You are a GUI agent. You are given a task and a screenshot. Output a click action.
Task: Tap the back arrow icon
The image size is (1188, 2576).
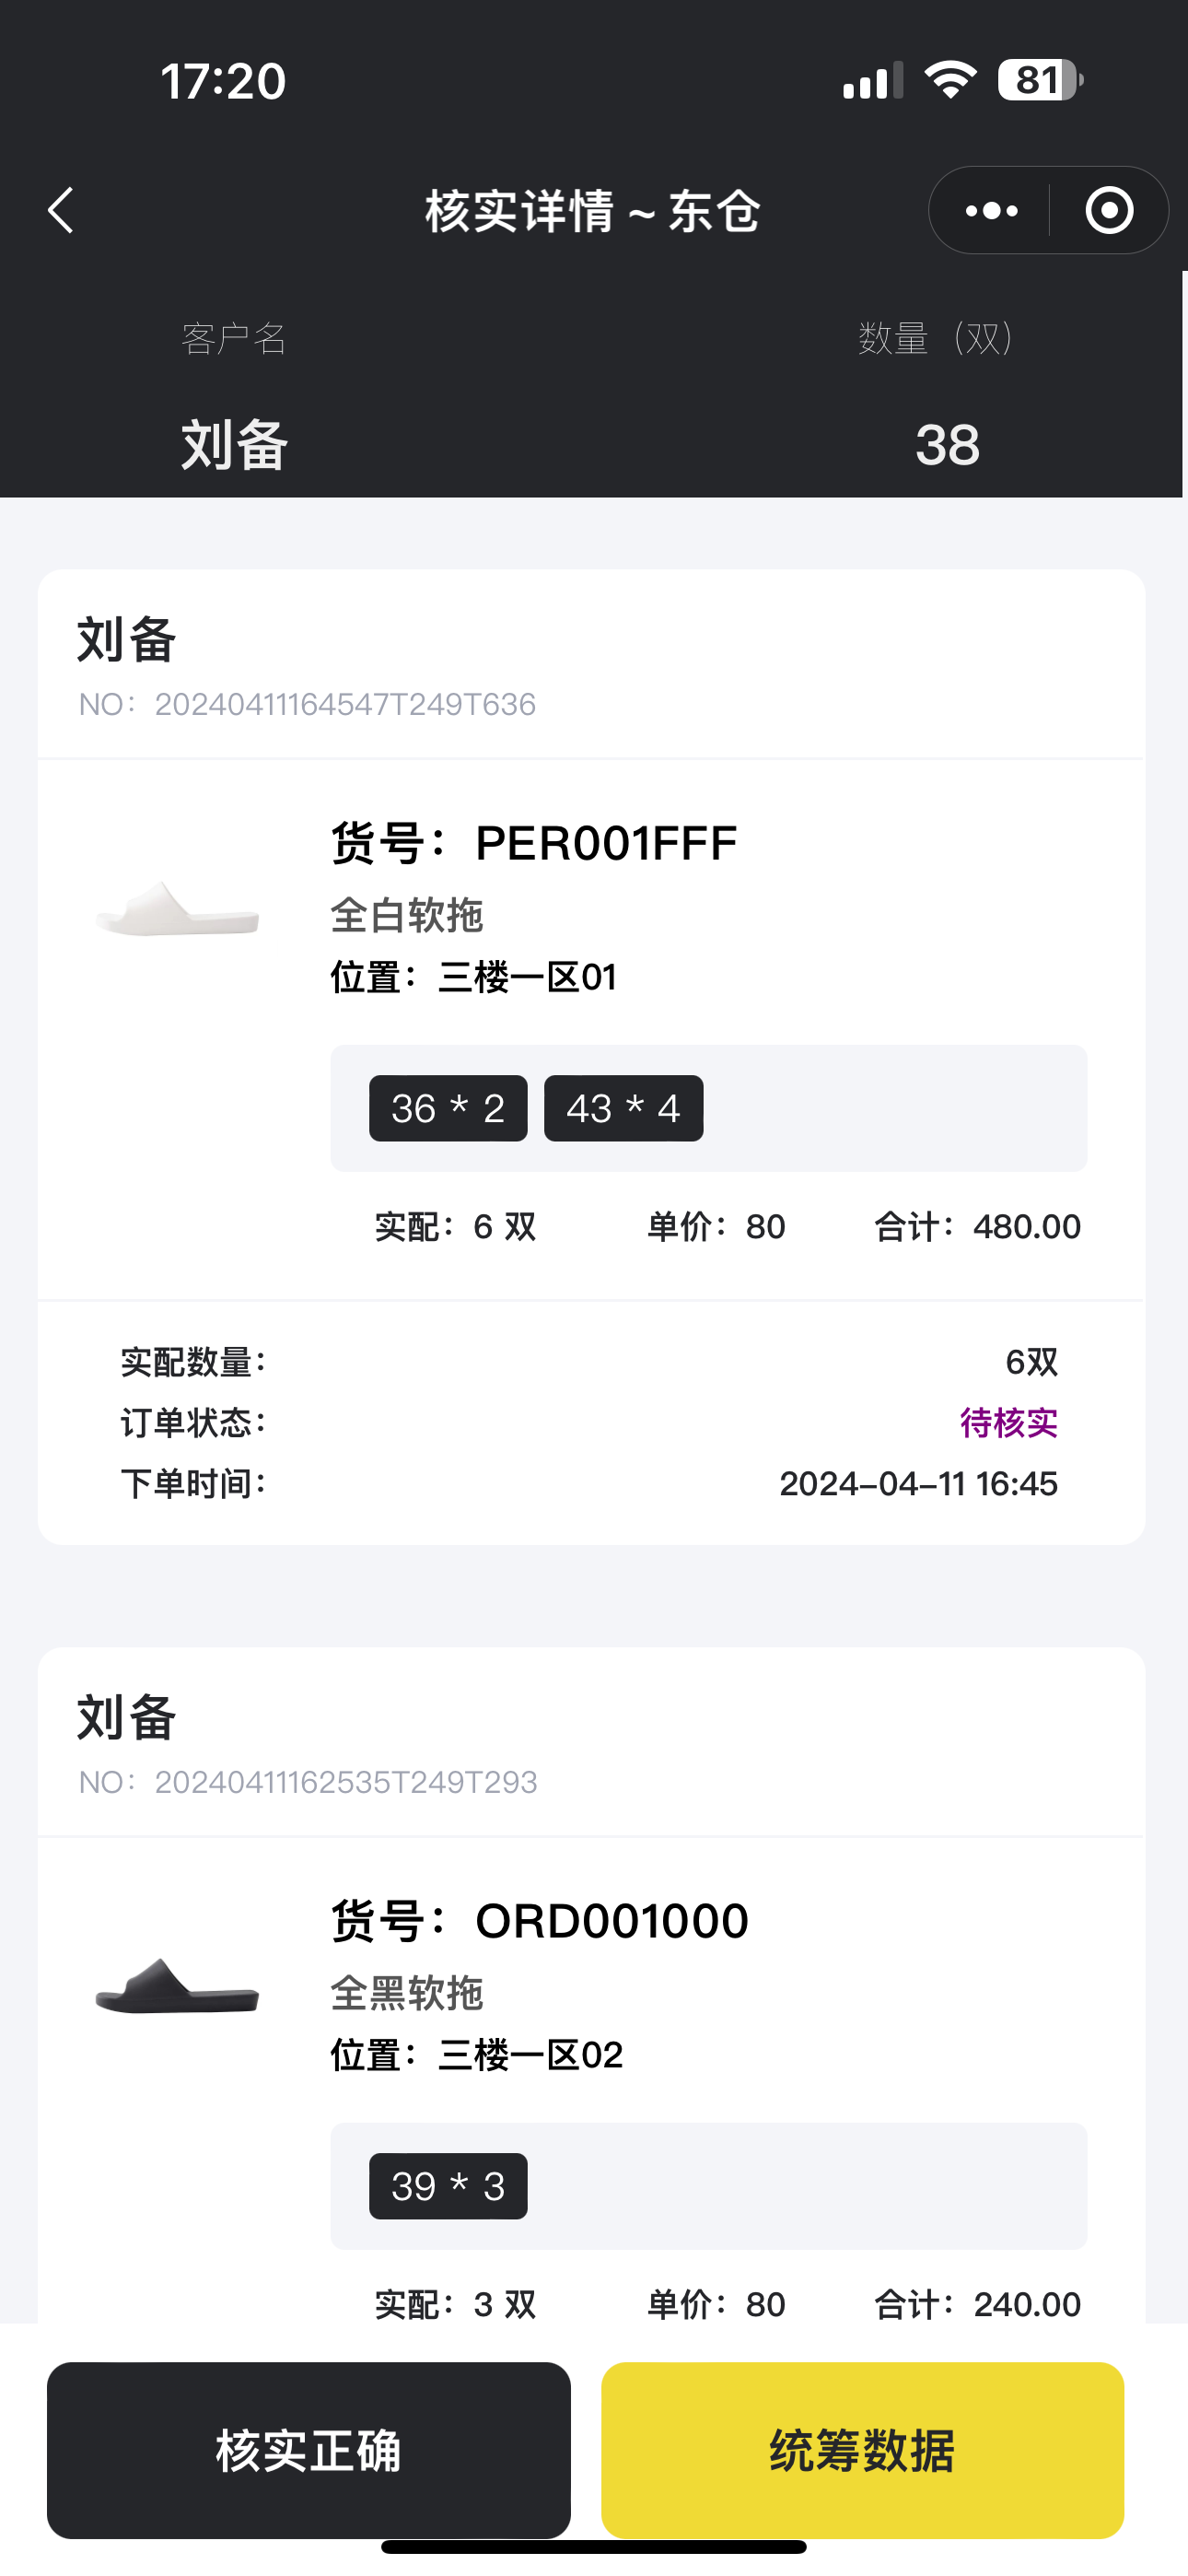click(62, 210)
